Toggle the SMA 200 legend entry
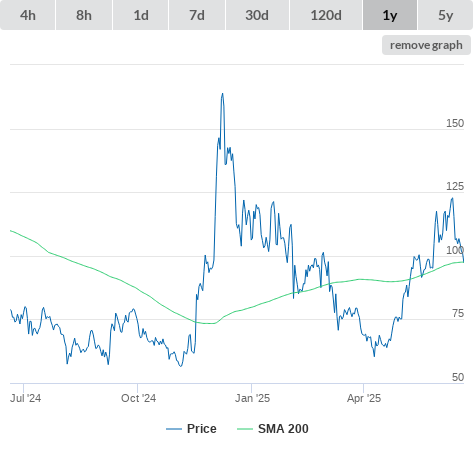The image size is (474, 455). pyautogui.click(x=283, y=429)
